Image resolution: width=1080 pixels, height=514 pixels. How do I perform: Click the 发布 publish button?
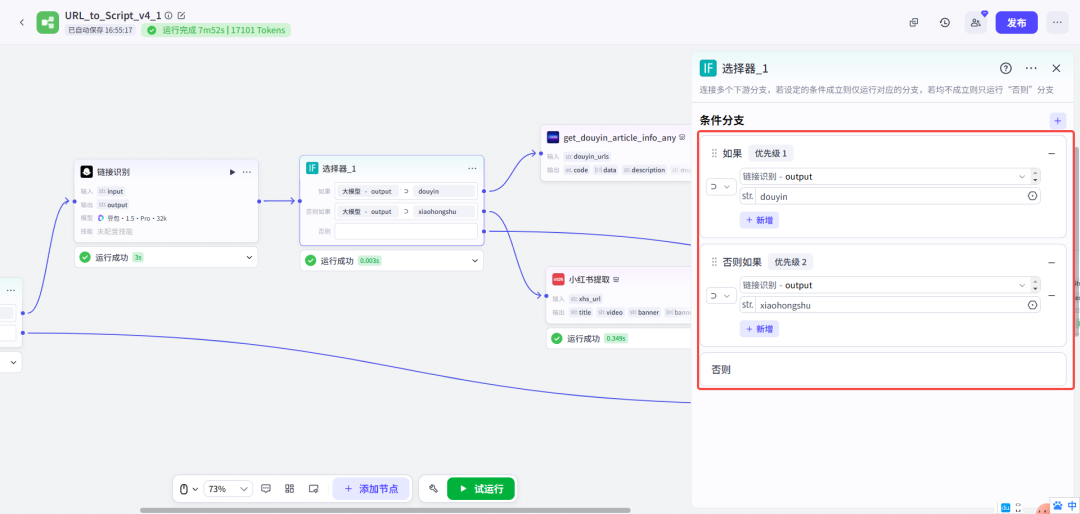[1017, 22]
